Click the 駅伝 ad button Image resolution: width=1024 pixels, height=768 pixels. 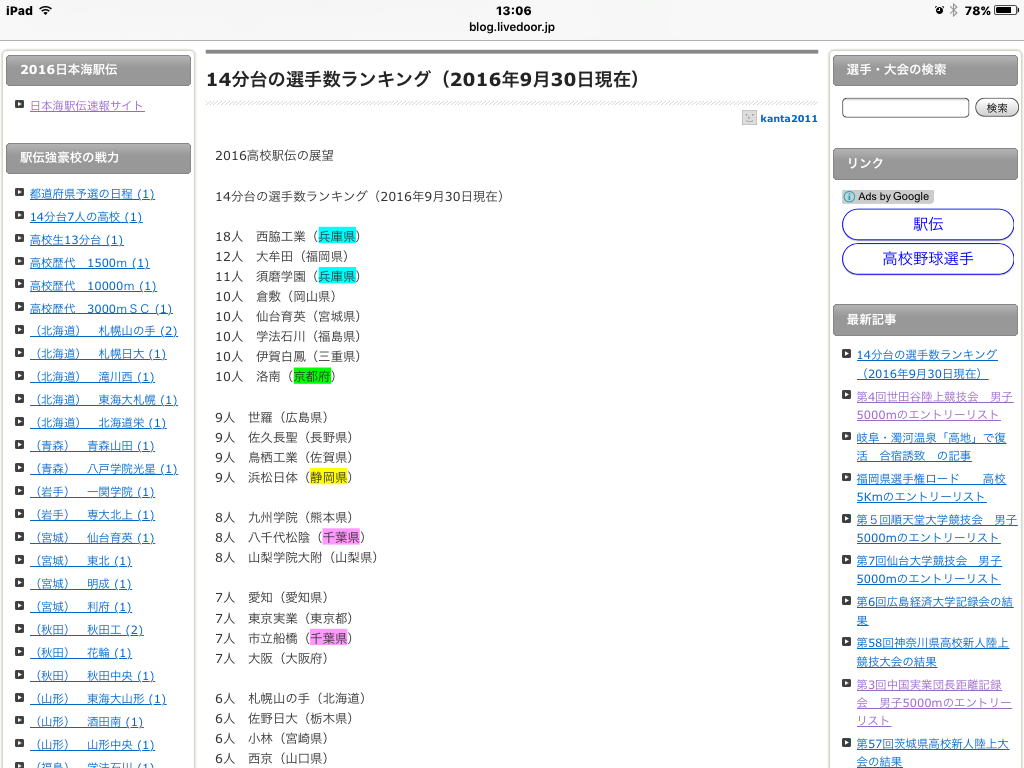(x=928, y=225)
